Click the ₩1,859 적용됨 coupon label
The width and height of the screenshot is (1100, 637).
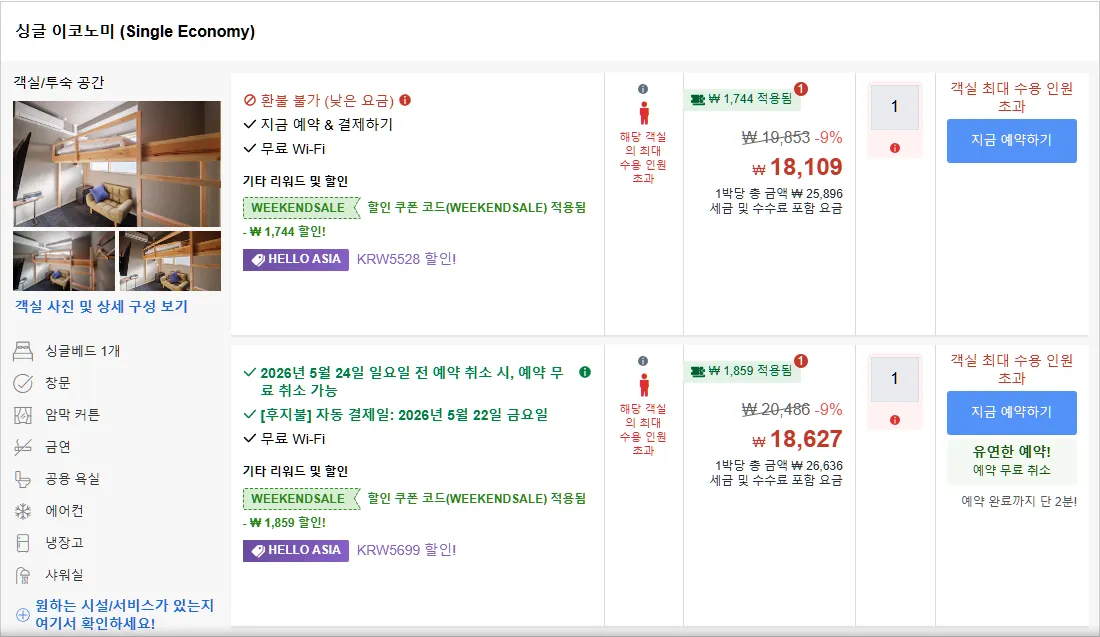742,371
